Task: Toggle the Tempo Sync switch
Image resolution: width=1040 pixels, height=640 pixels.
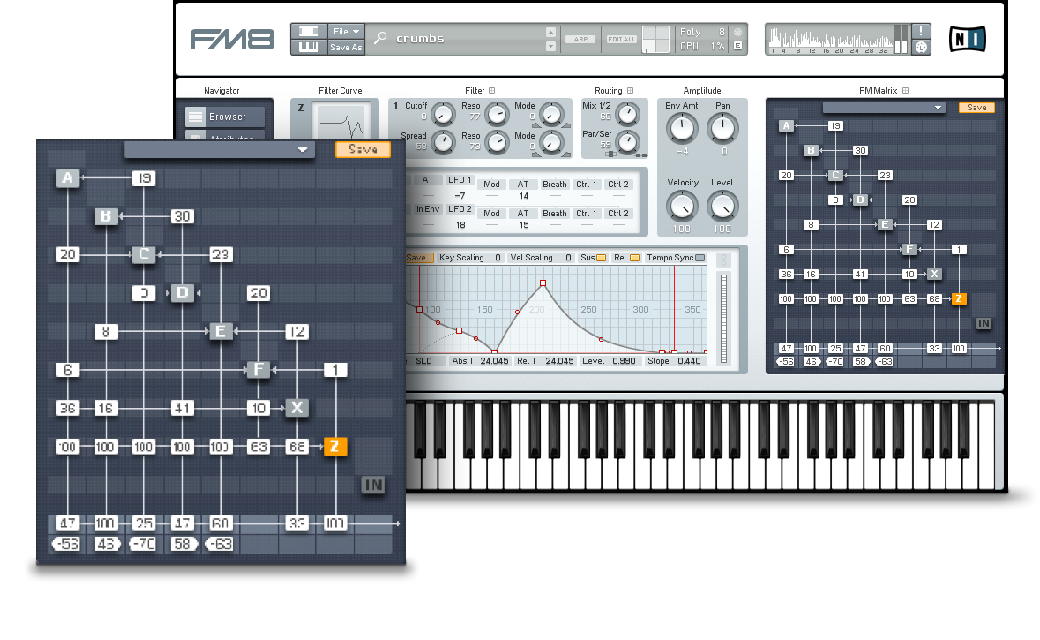Action: click(700, 257)
